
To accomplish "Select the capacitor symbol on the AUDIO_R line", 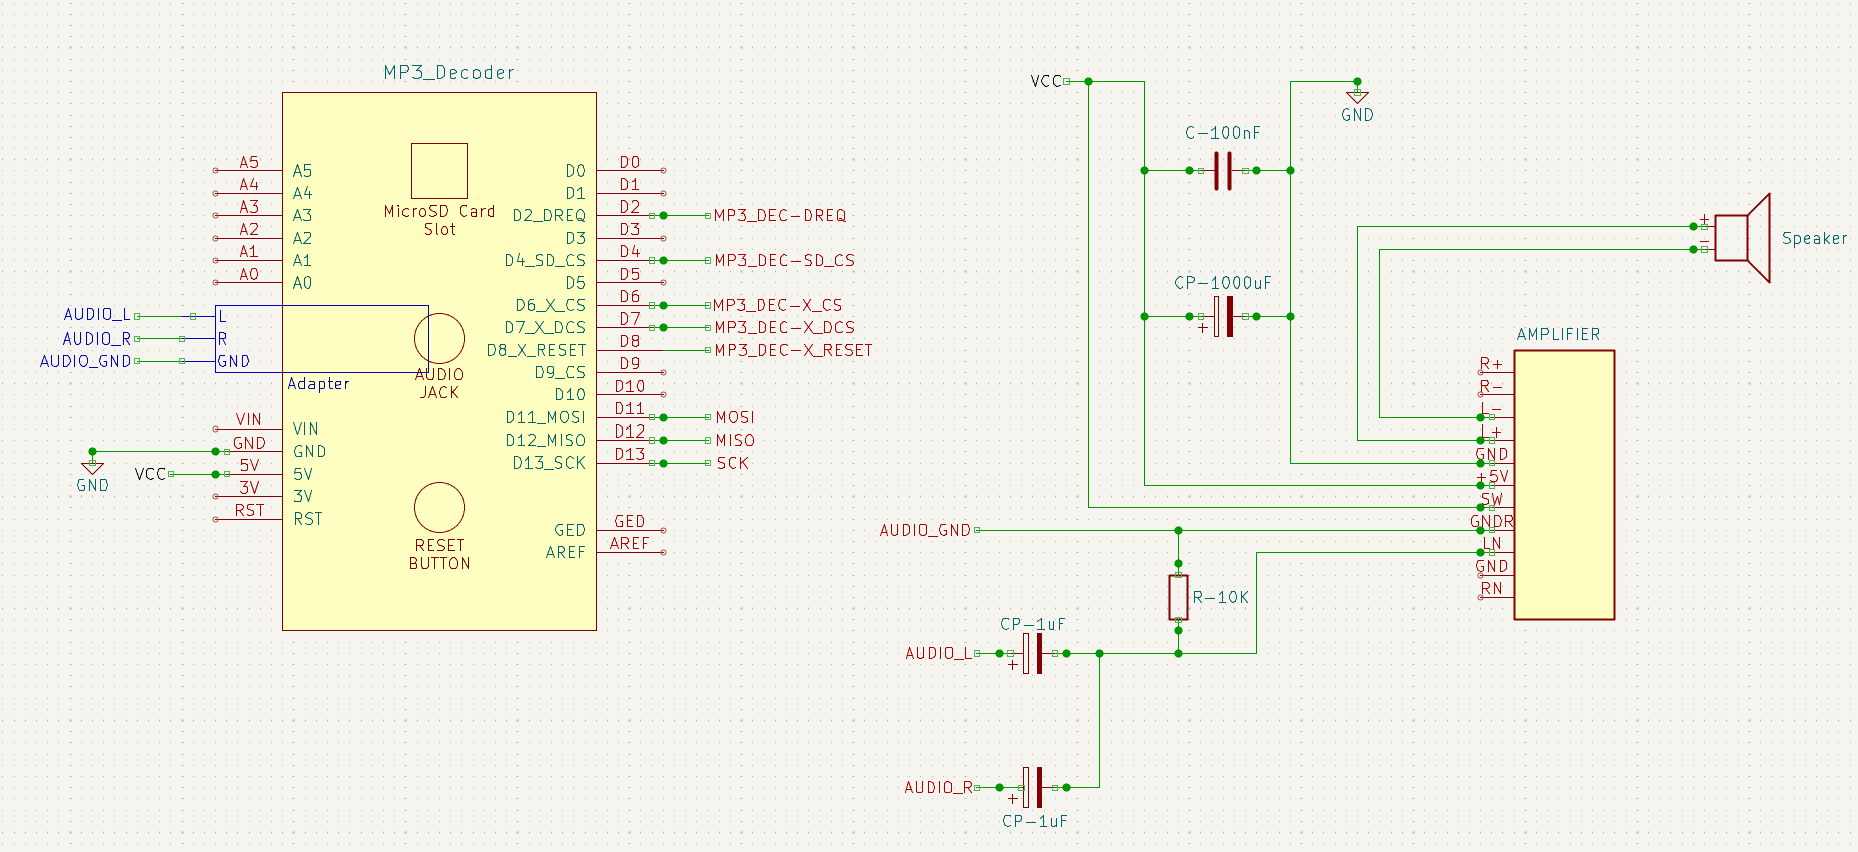I will click(x=1033, y=787).
